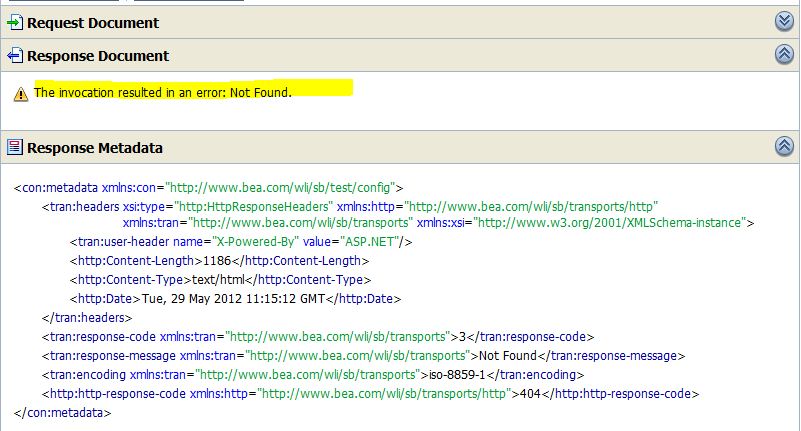Collapse the Response Document section
The image size is (801, 431).
pos(784,54)
